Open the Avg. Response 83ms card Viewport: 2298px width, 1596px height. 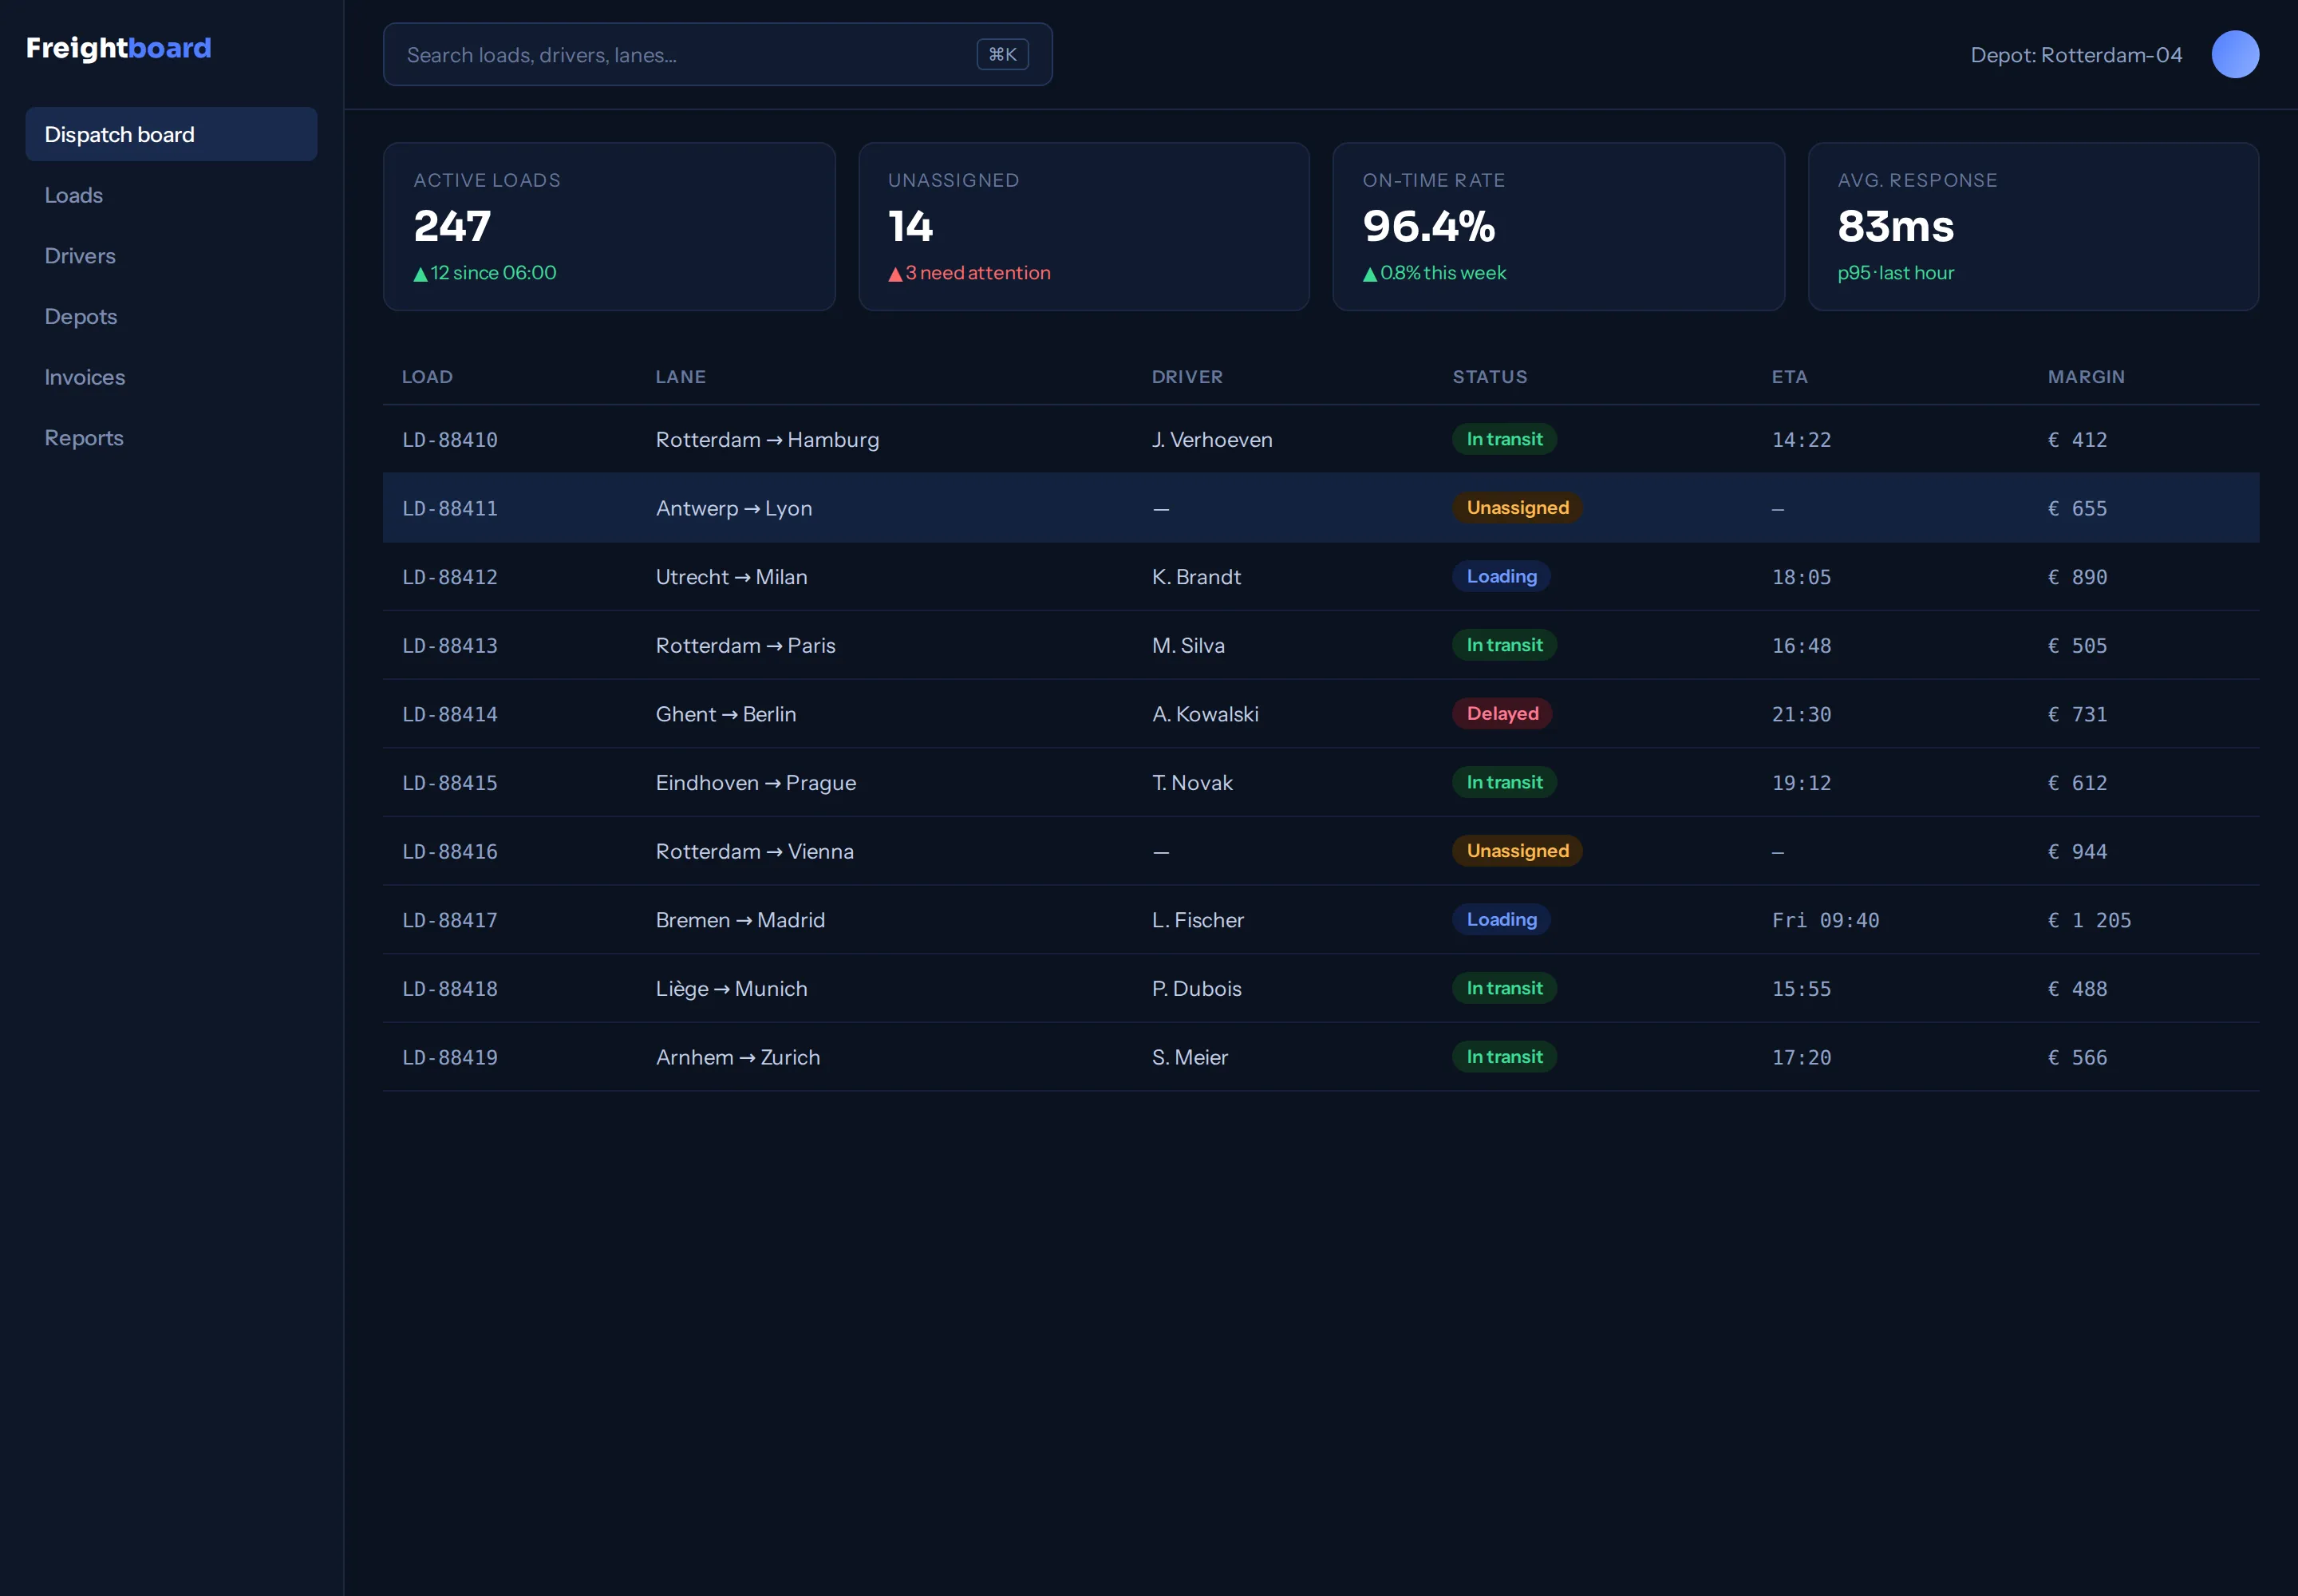[2033, 226]
